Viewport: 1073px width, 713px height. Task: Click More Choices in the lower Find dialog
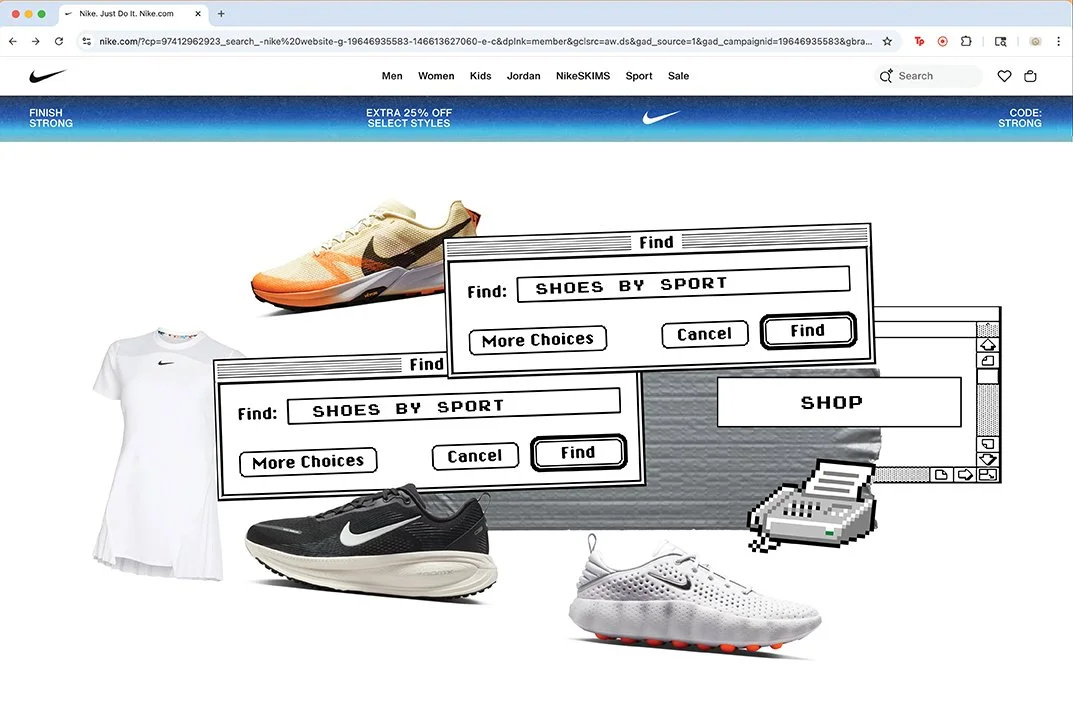[x=307, y=461]
